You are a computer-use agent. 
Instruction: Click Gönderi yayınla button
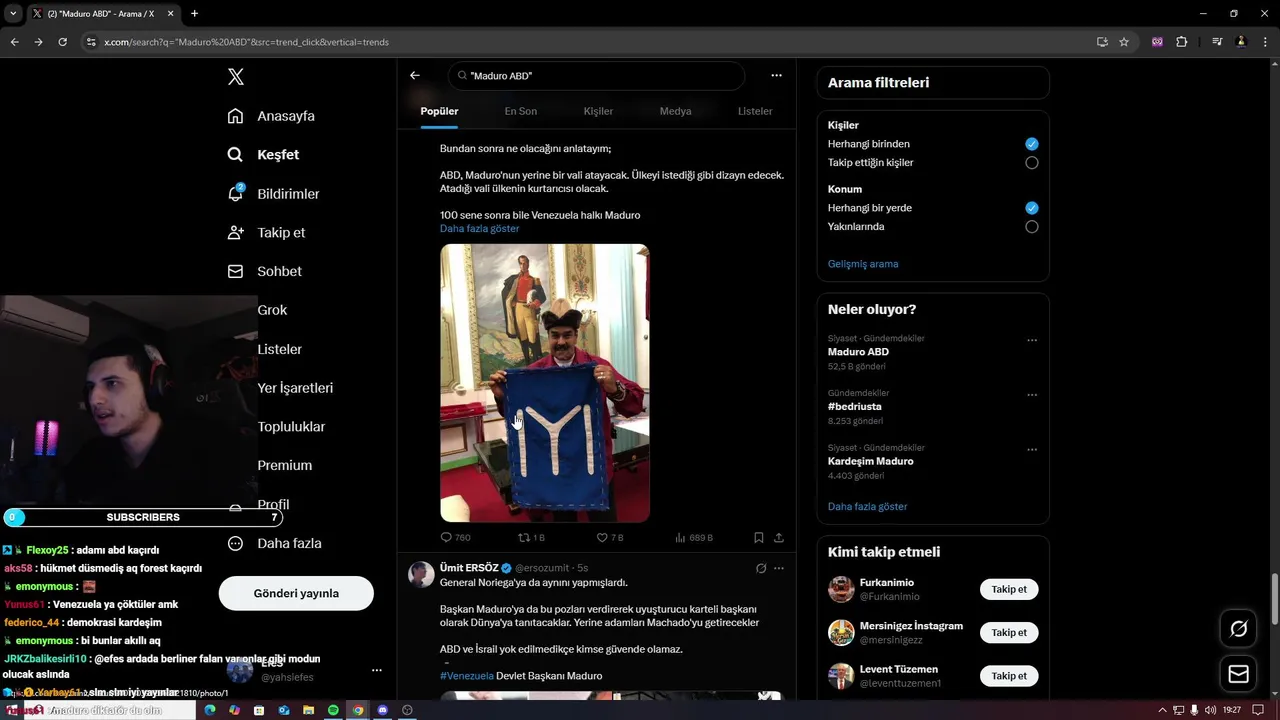pyautogui.click(x=296, y=593)
